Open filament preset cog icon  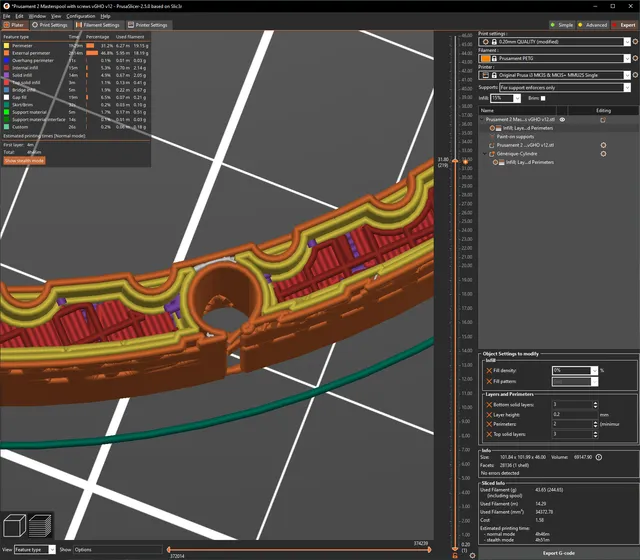[x=635, y=58]
